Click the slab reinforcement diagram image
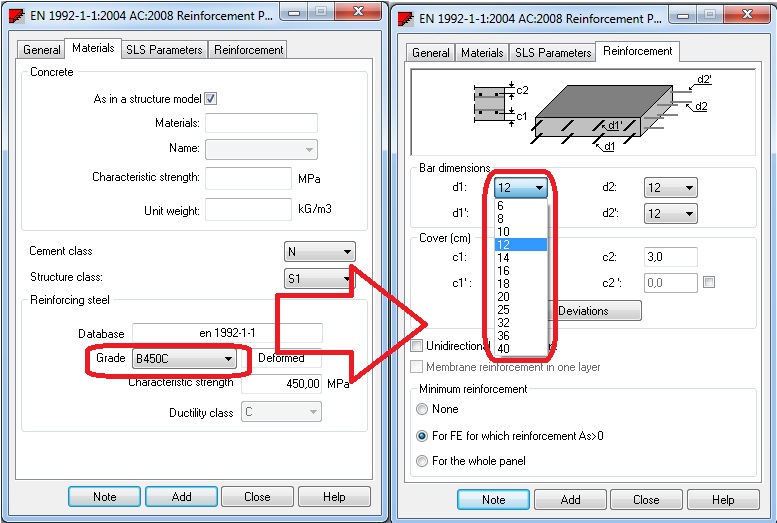 pyautogui.click(x=583, y=112)
